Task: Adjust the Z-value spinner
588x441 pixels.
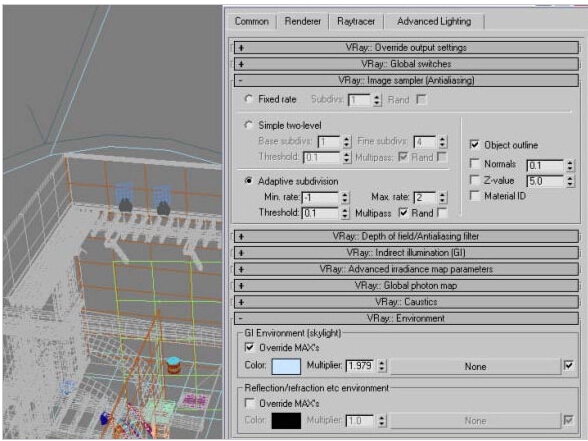Action: [570, 181]
